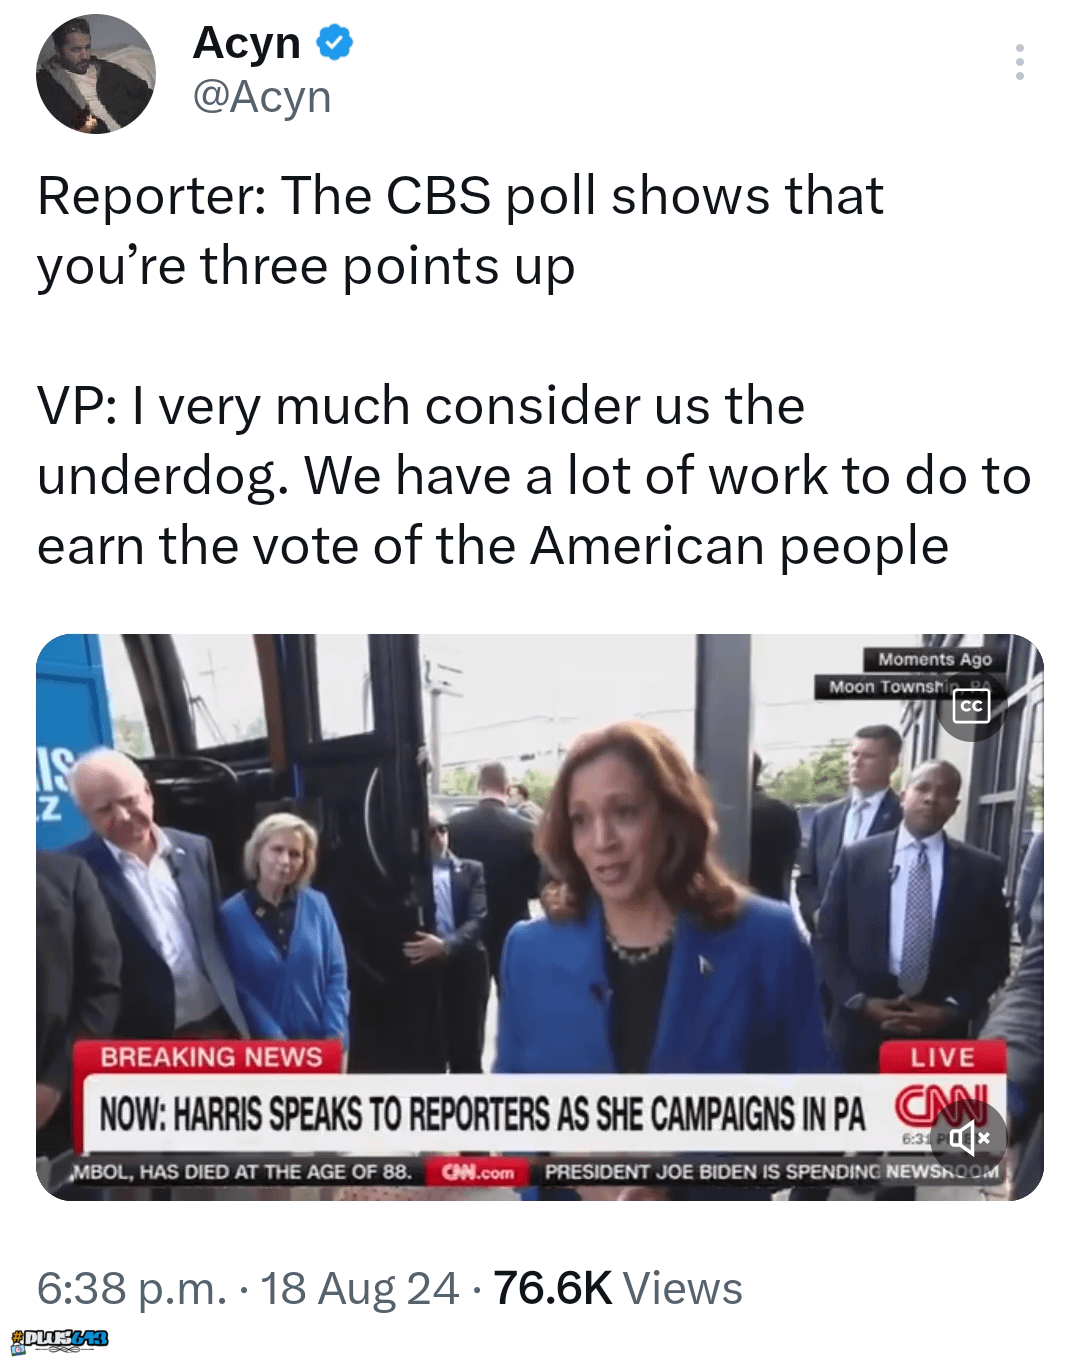Click the 6:38 p.m. timestamp
Screen dimensions: 1080x1361
tap(132, 1288)
